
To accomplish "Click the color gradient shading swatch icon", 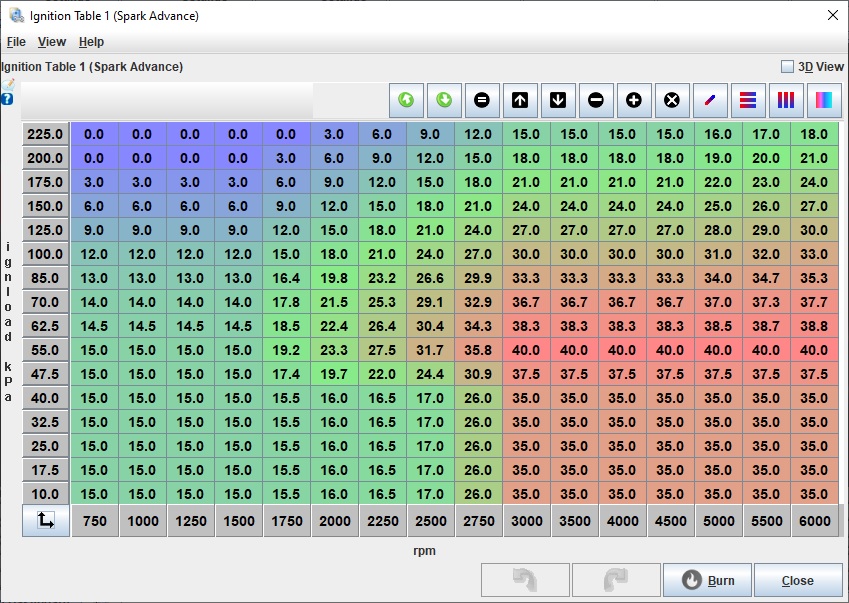I will (824, 100).
